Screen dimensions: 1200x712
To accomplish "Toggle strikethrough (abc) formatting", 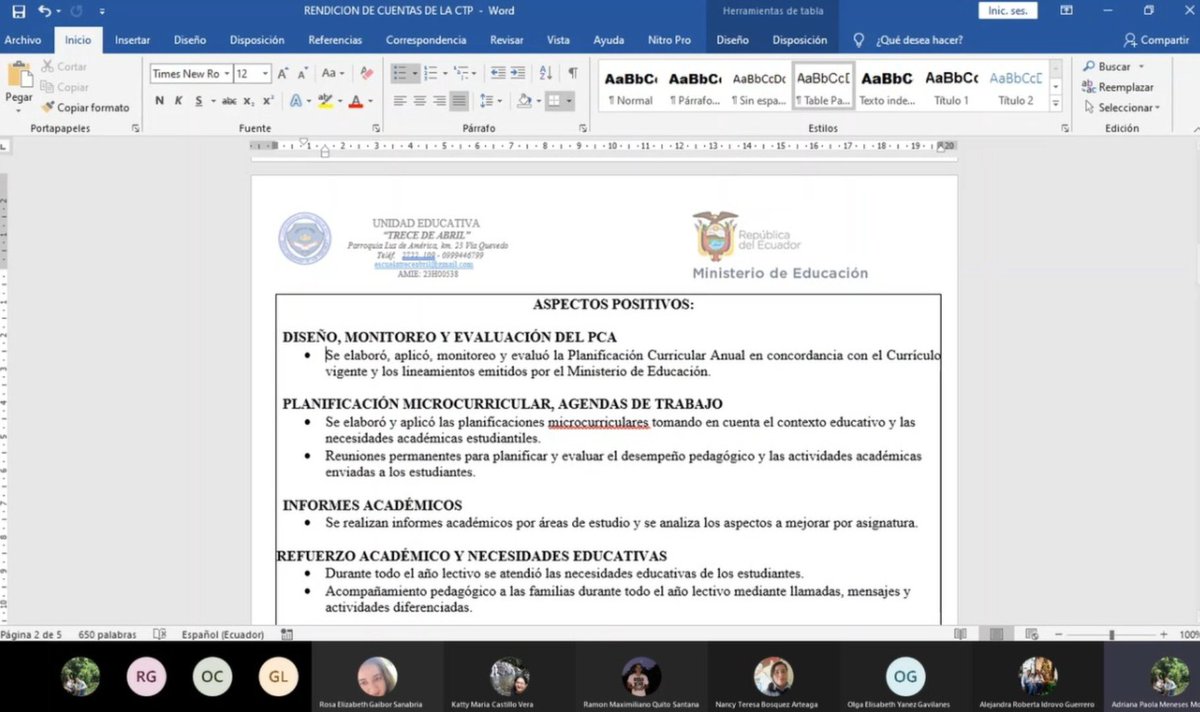I will [229, 101].
